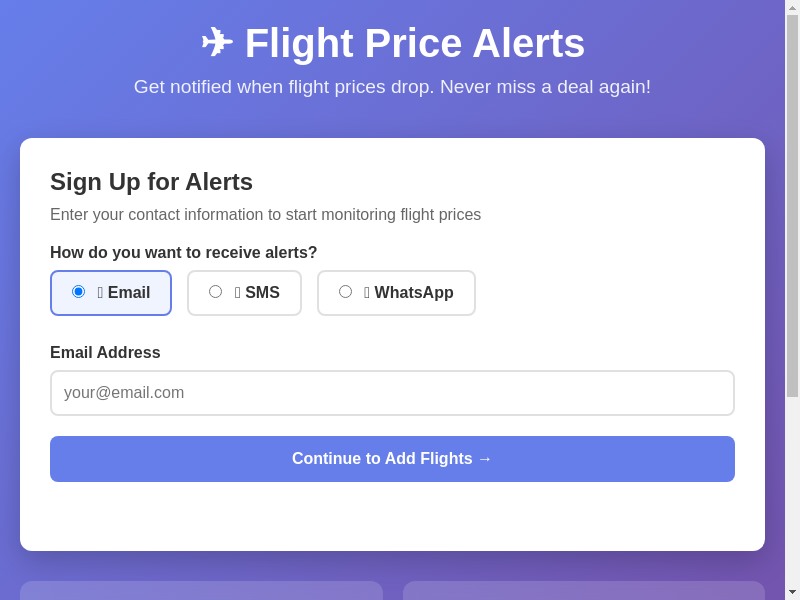Click the 'Email Address' field label
This screenshot has width=800, height=600.
pyautogui.click(x=105, y=353)
